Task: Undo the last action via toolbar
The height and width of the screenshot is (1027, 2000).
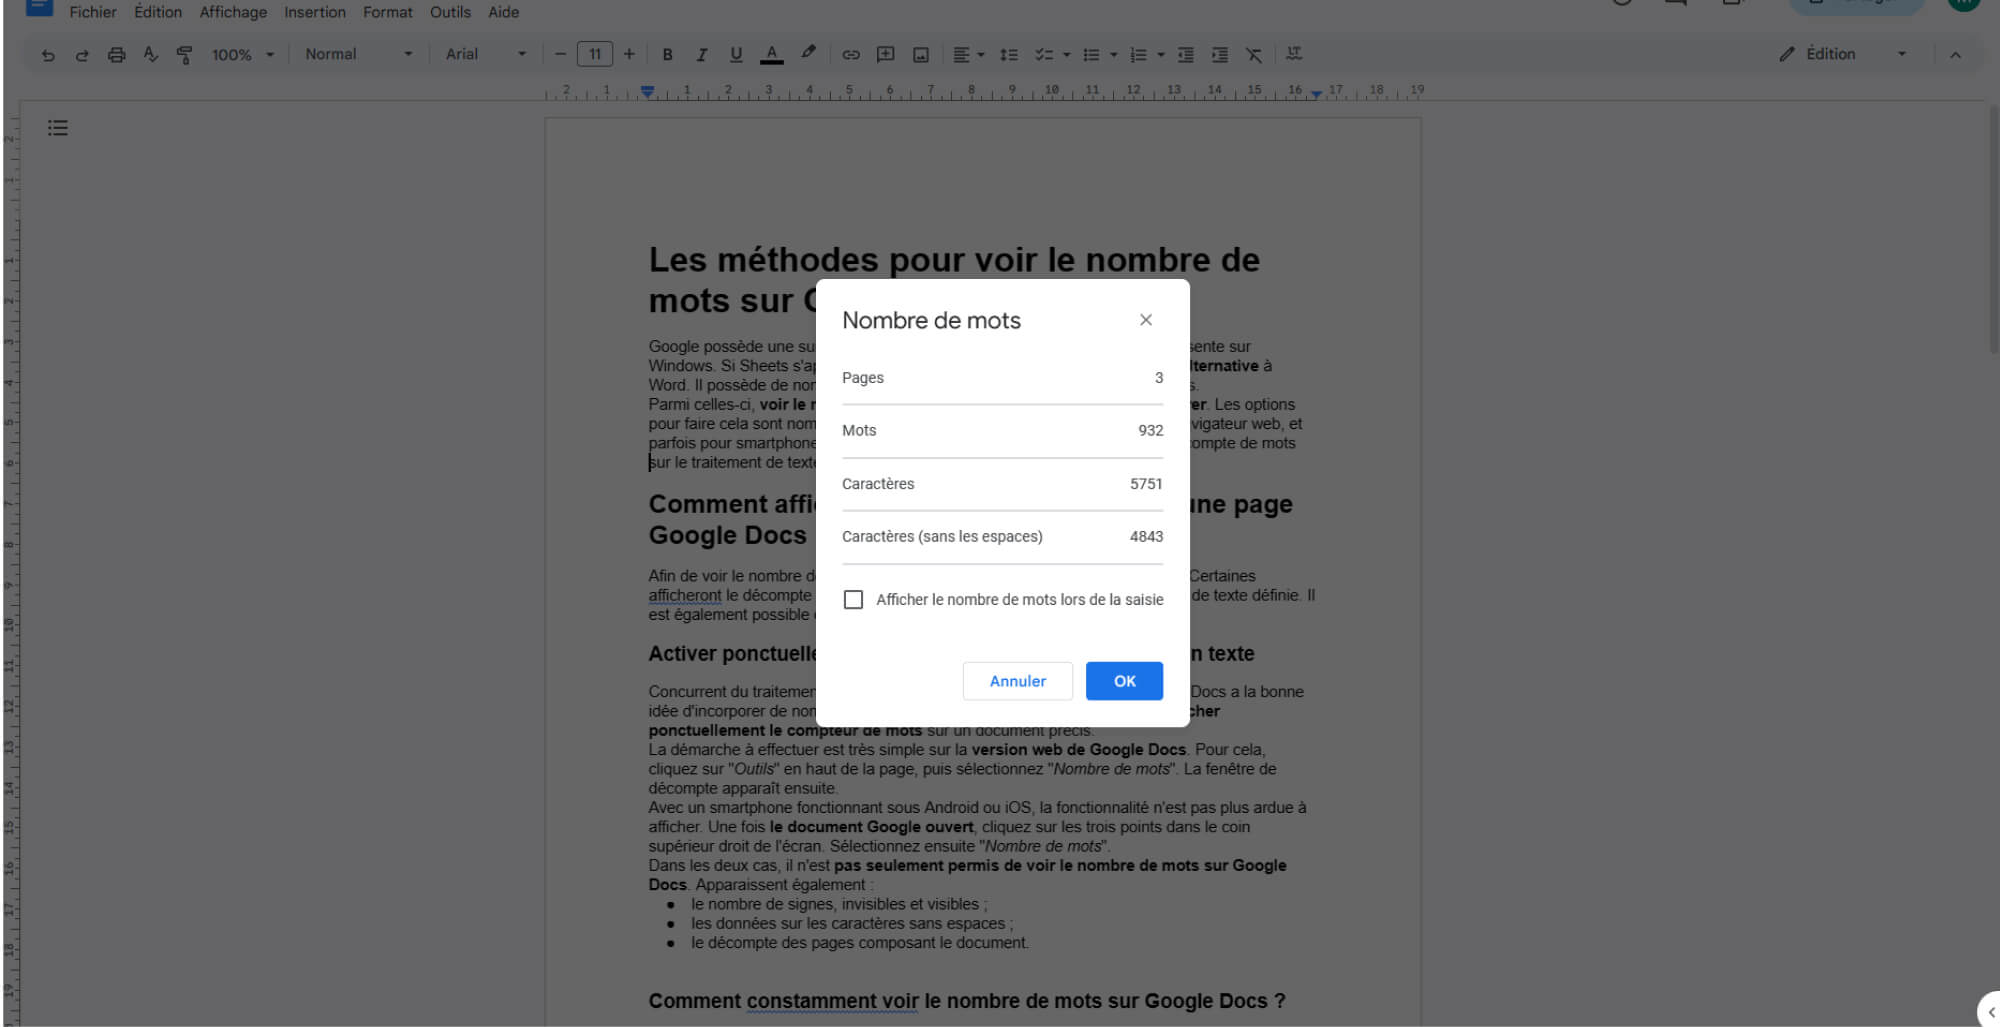Action: pos(48,55)
